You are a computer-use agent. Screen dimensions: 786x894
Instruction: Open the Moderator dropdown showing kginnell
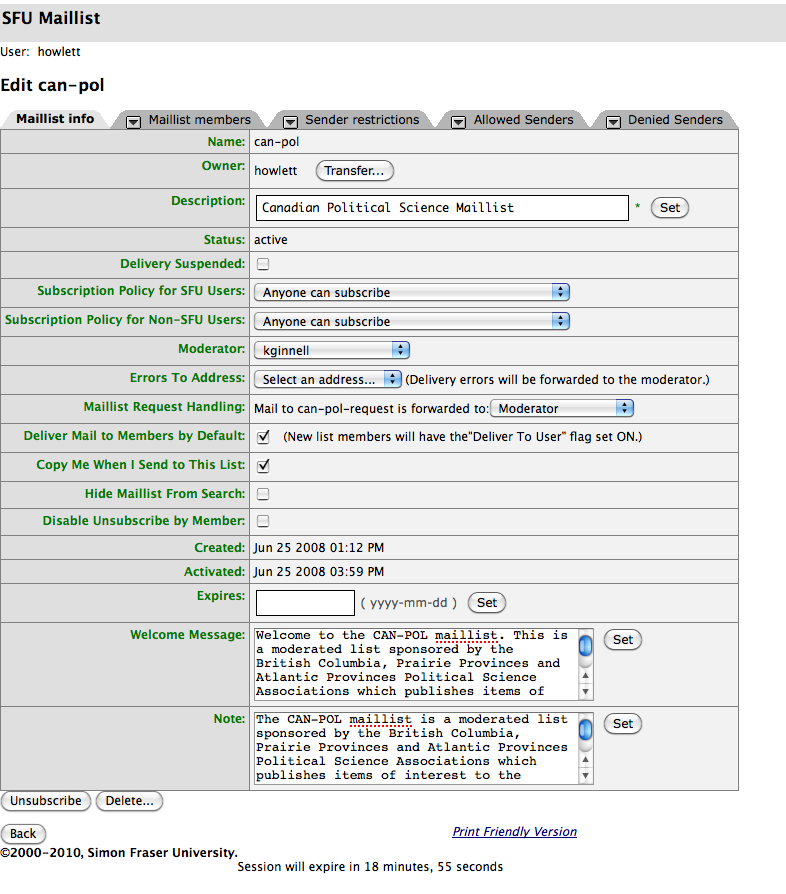click(331, 350)
